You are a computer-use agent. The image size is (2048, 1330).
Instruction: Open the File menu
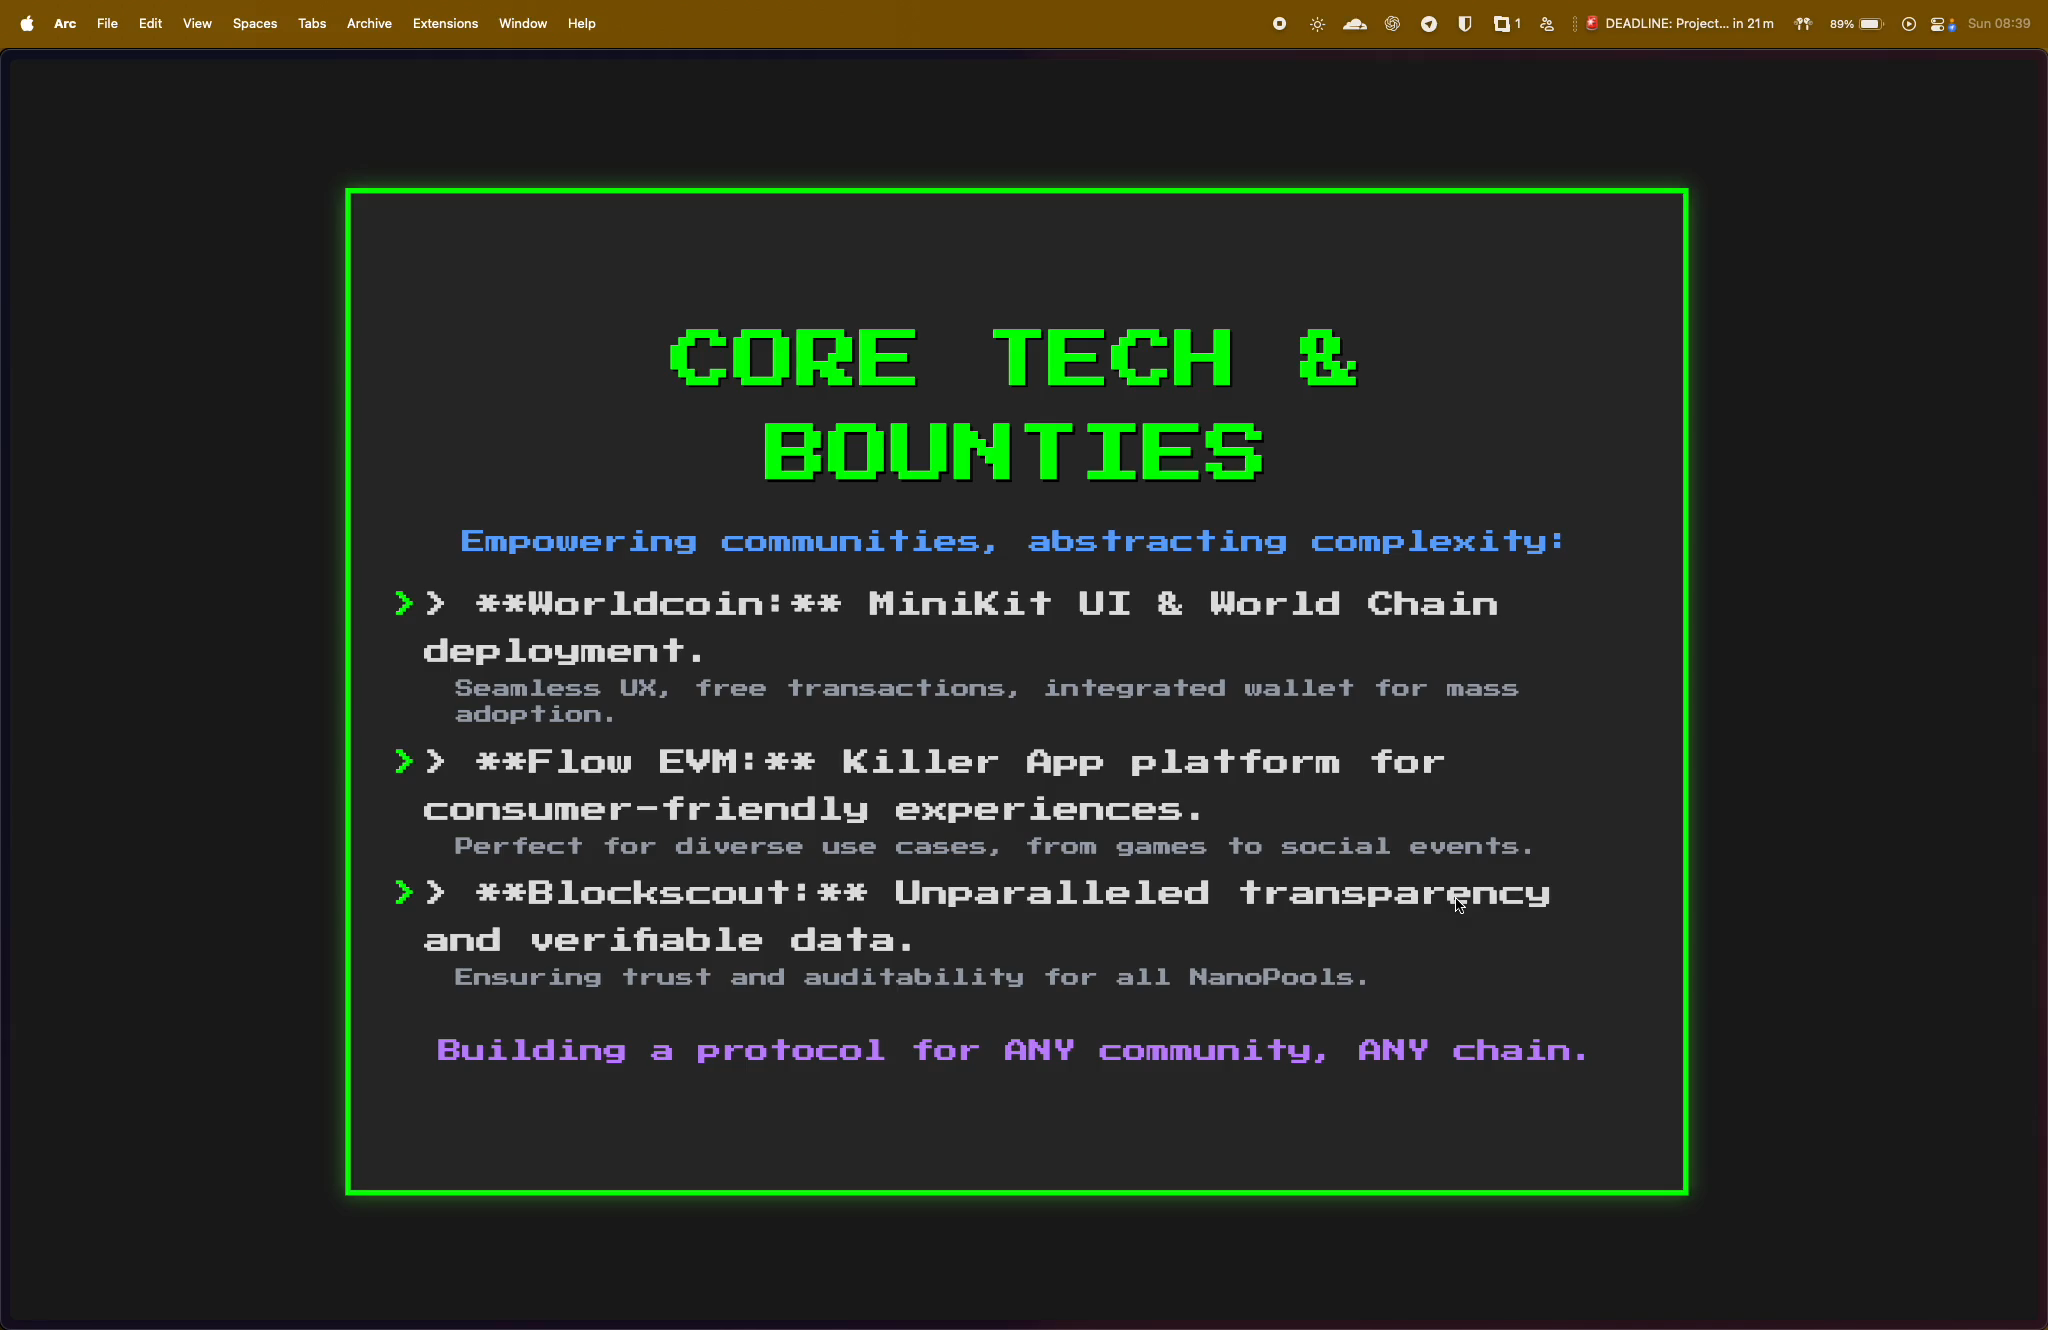click(x=107, y=23)
